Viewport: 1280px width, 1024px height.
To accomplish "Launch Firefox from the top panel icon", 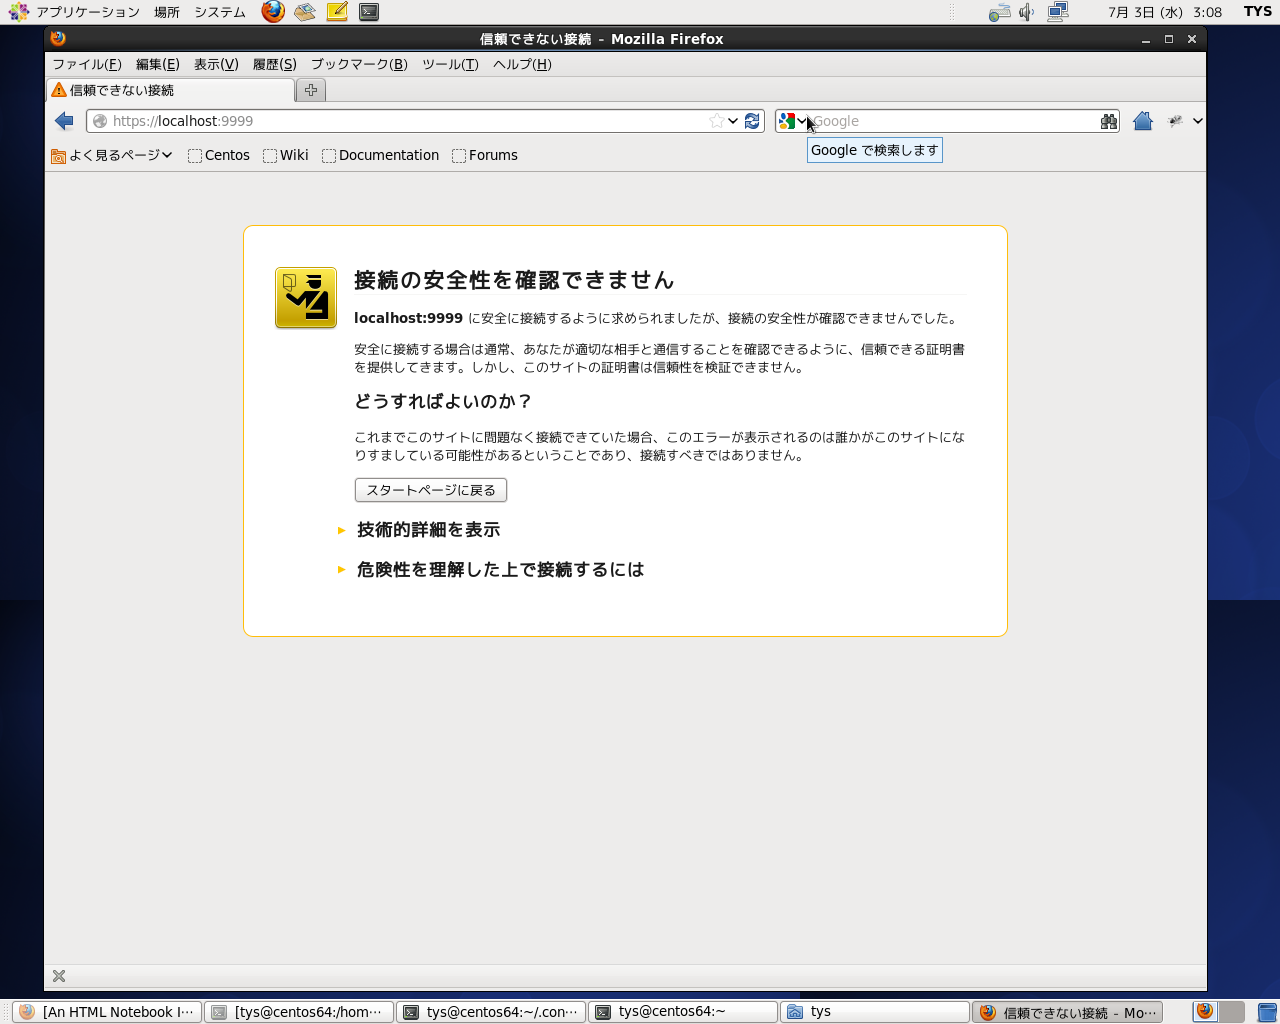I will click(x=273, y=12).
